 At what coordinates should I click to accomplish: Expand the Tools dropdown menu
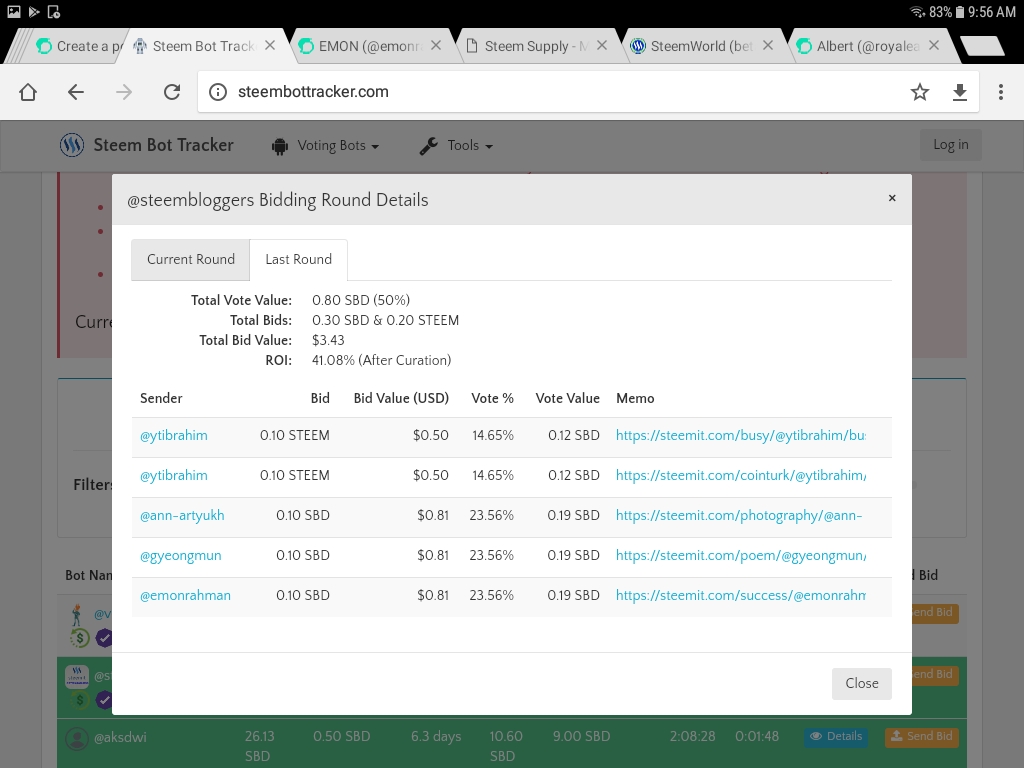456,146
